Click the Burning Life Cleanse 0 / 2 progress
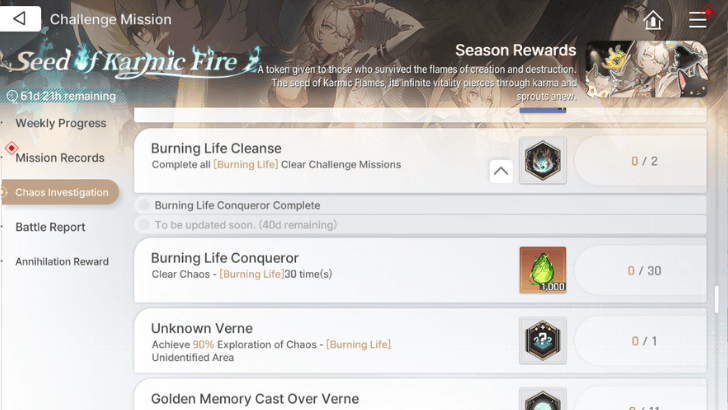728x410 pixels. tap(644, 161)
